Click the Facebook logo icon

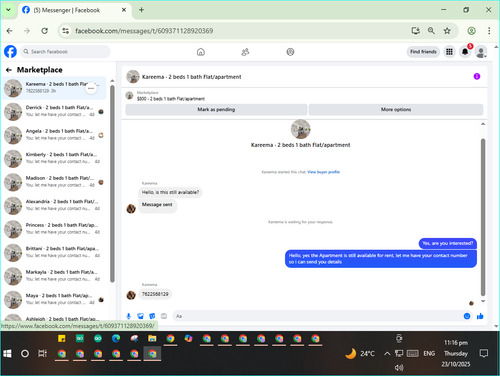click(x=10, y=52)
